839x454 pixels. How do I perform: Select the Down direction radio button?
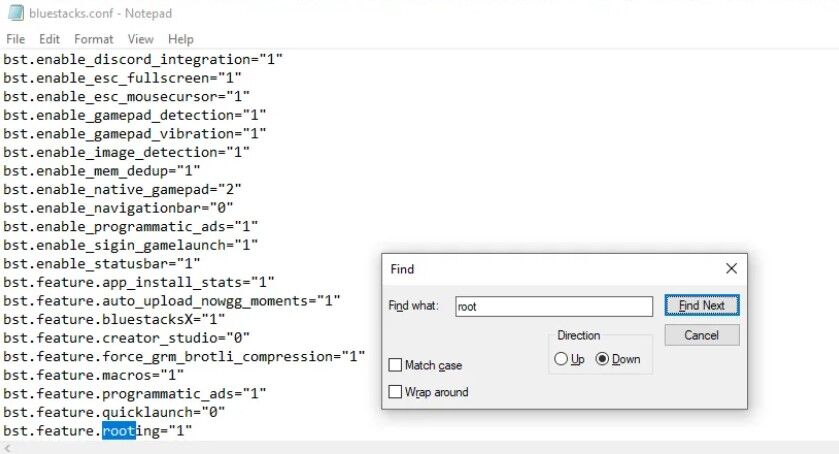602,359
